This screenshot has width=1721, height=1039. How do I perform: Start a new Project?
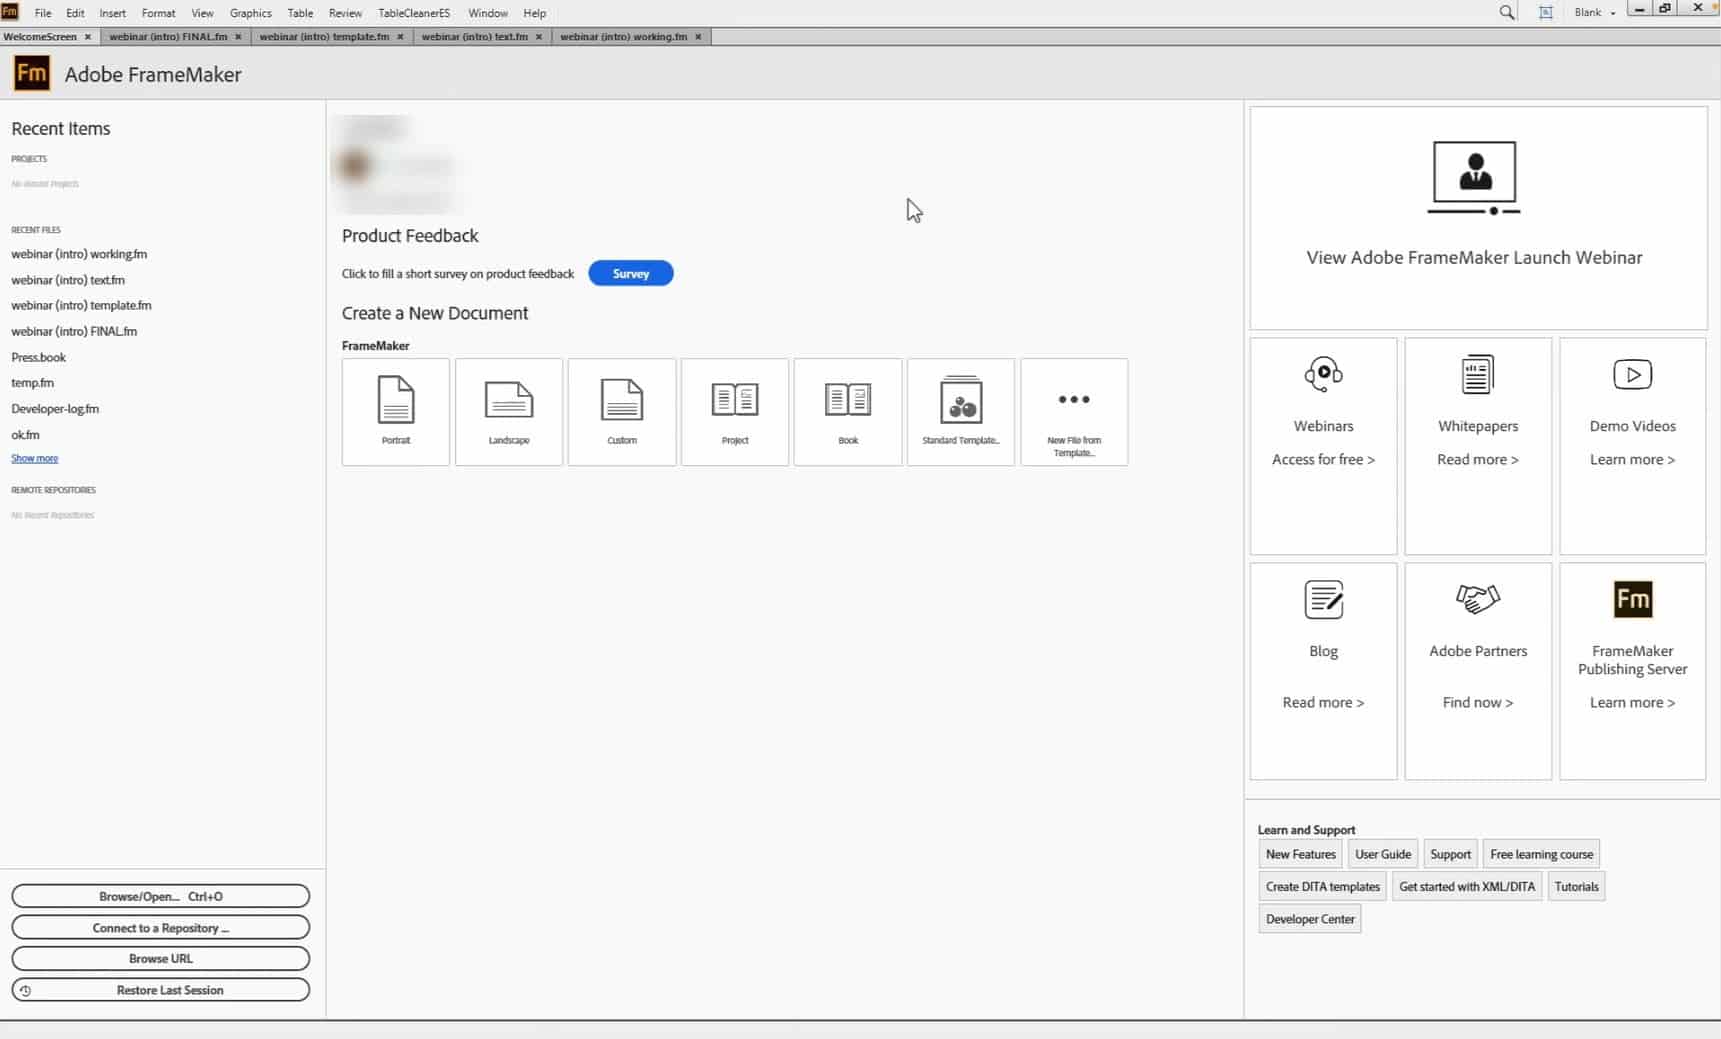(x=734, y=411)
